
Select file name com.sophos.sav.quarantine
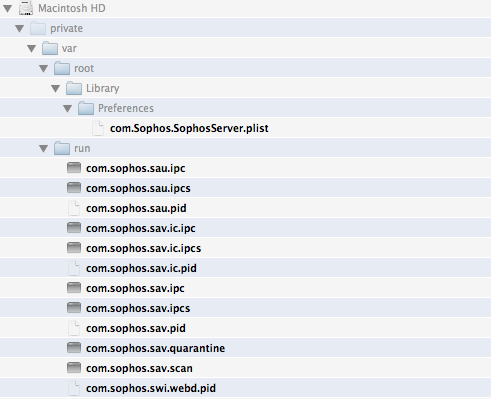155,349
